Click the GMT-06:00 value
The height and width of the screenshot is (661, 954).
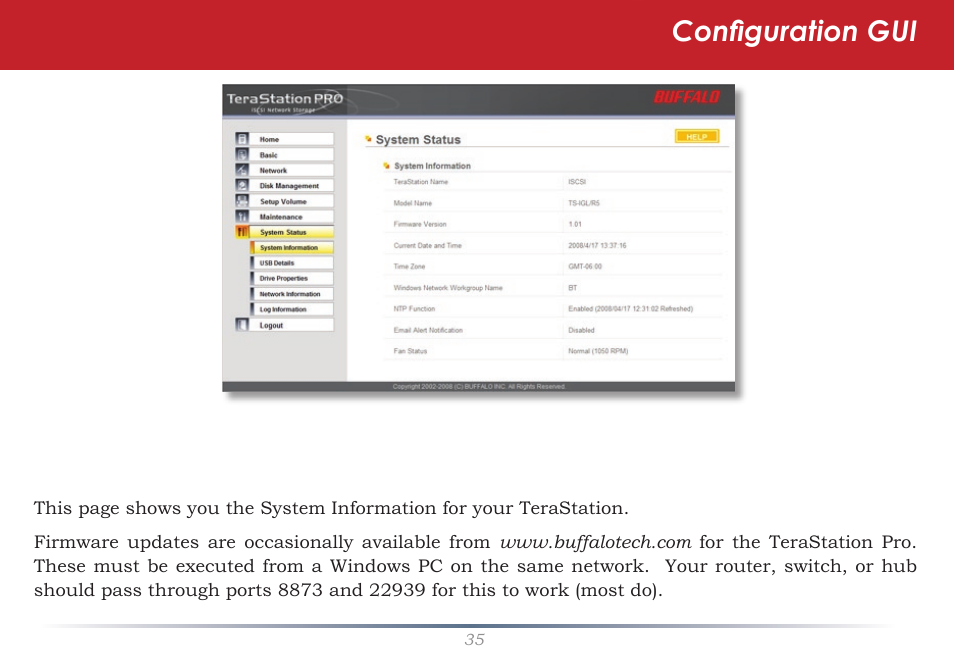pyautogui.click(x=585, y=266)
